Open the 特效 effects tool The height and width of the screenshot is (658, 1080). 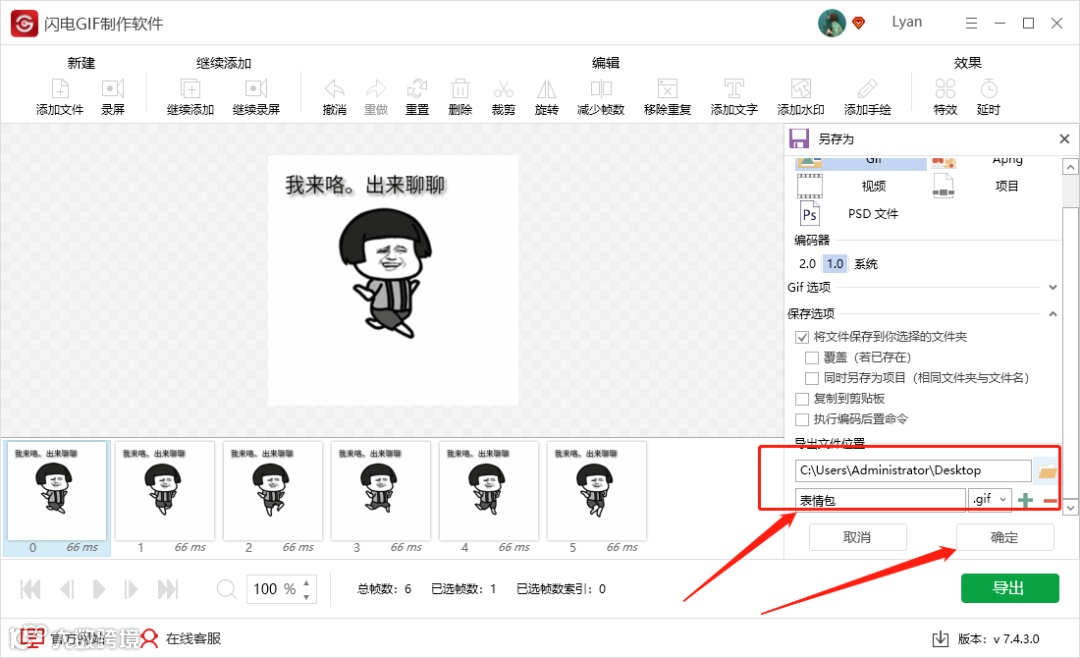point(945,89)
